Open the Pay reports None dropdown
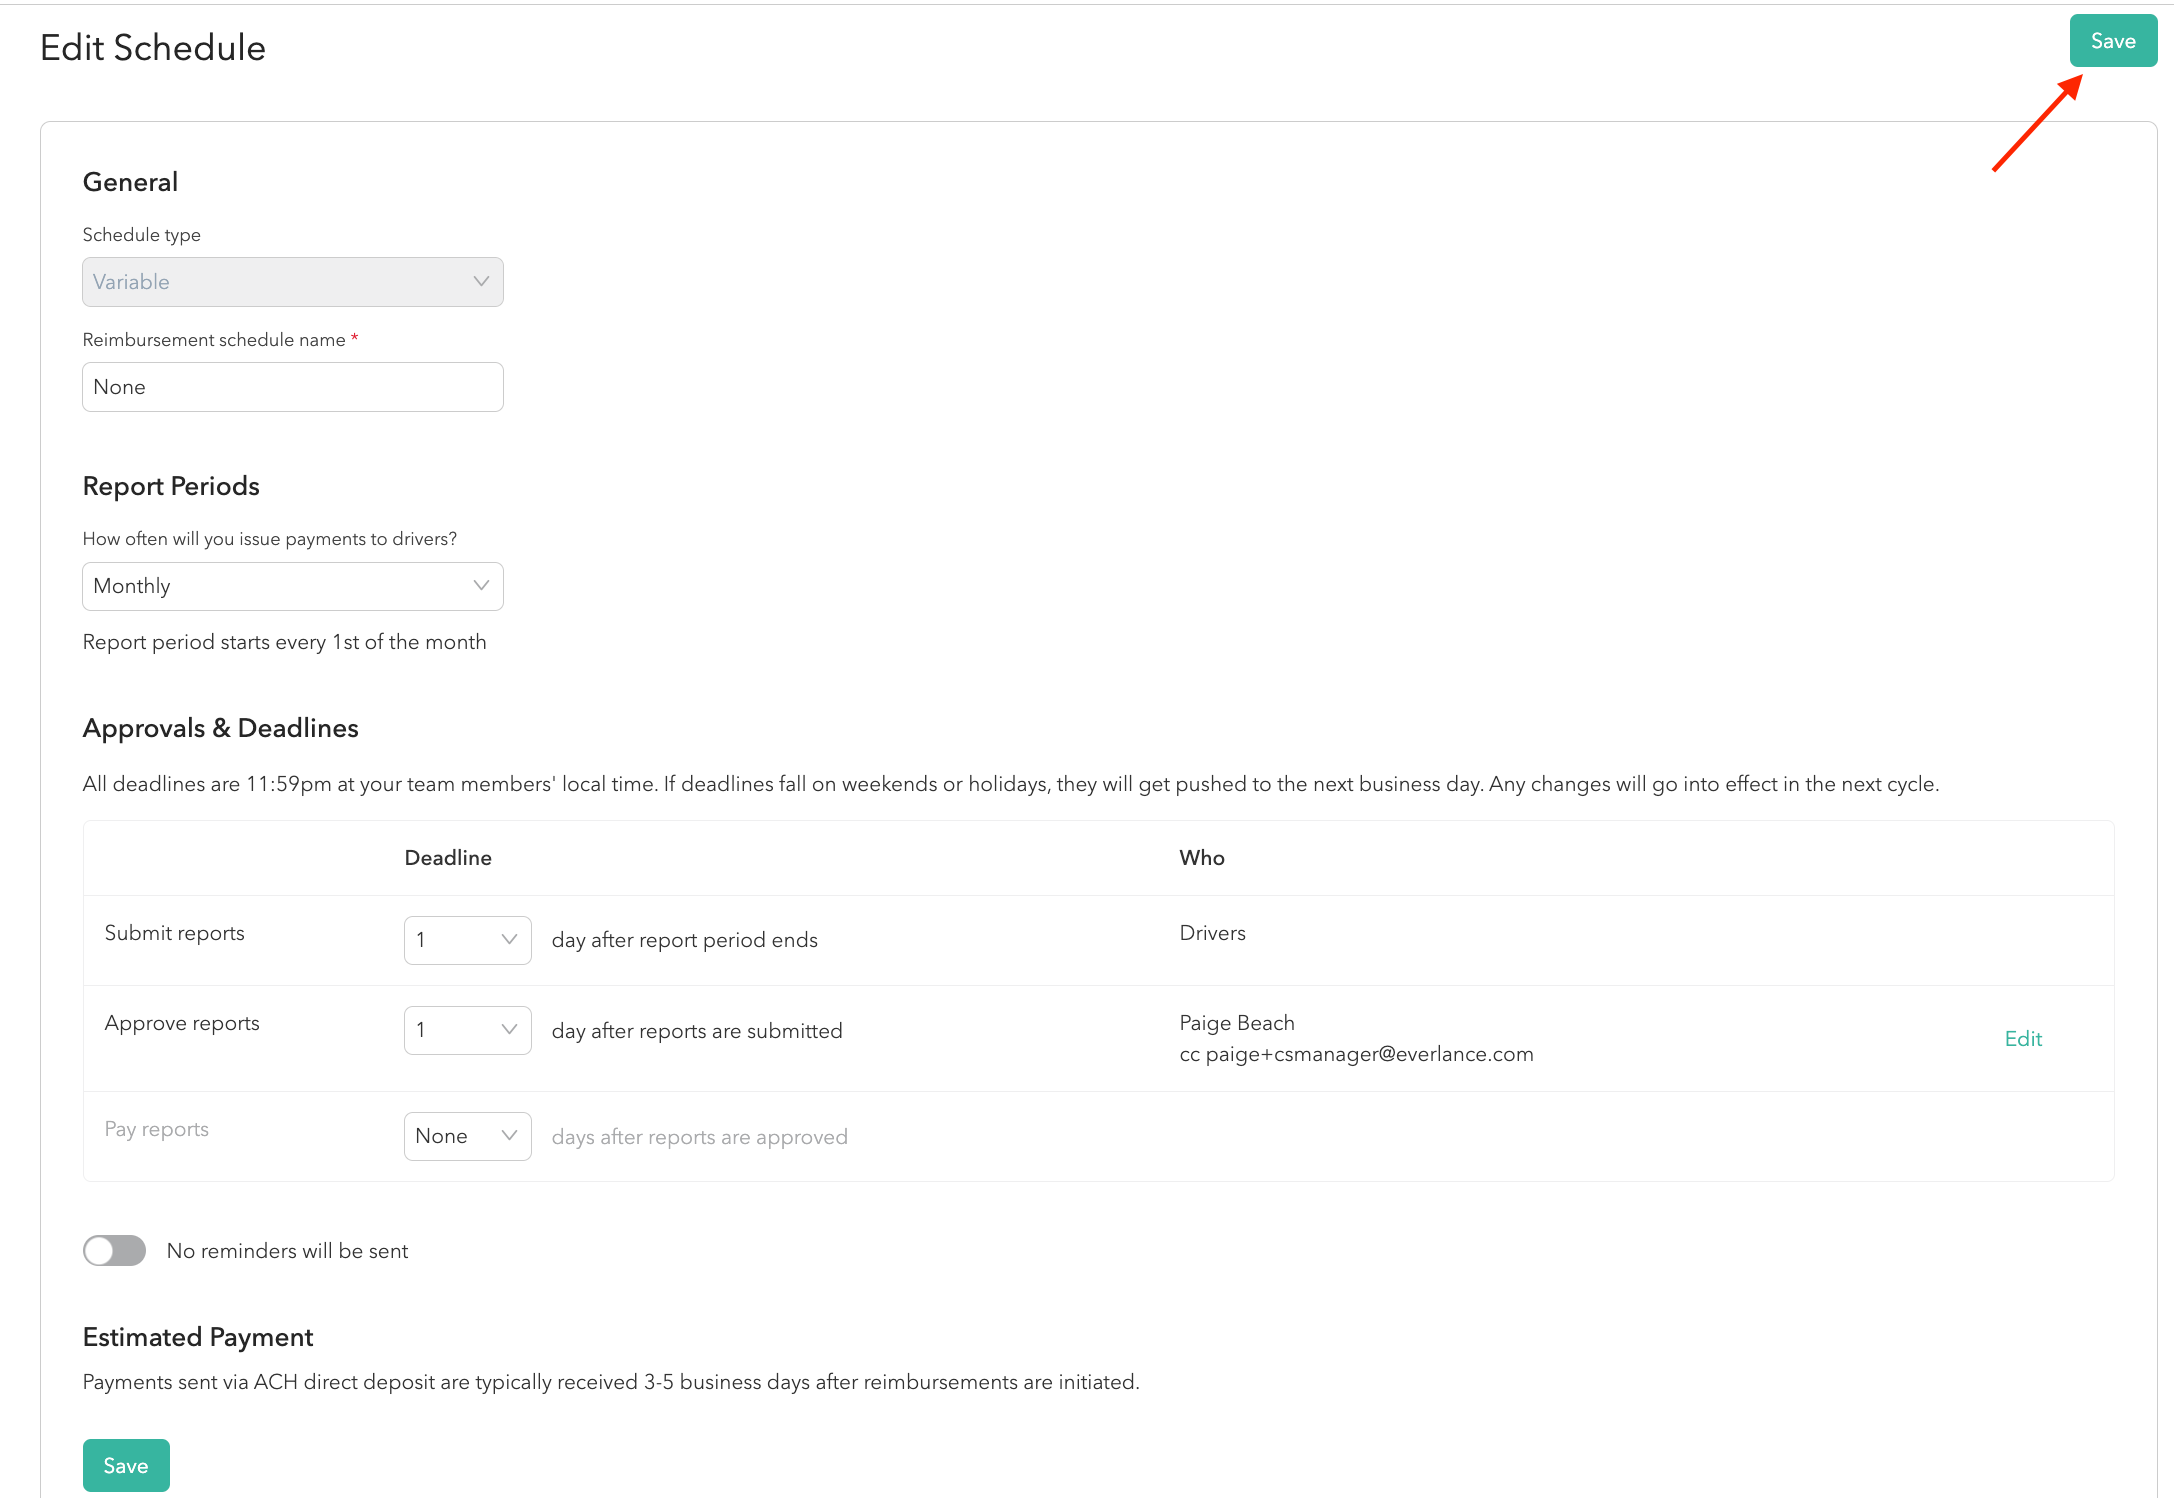Viewport: 2174px width, 1498px height. pos(455,1136)
